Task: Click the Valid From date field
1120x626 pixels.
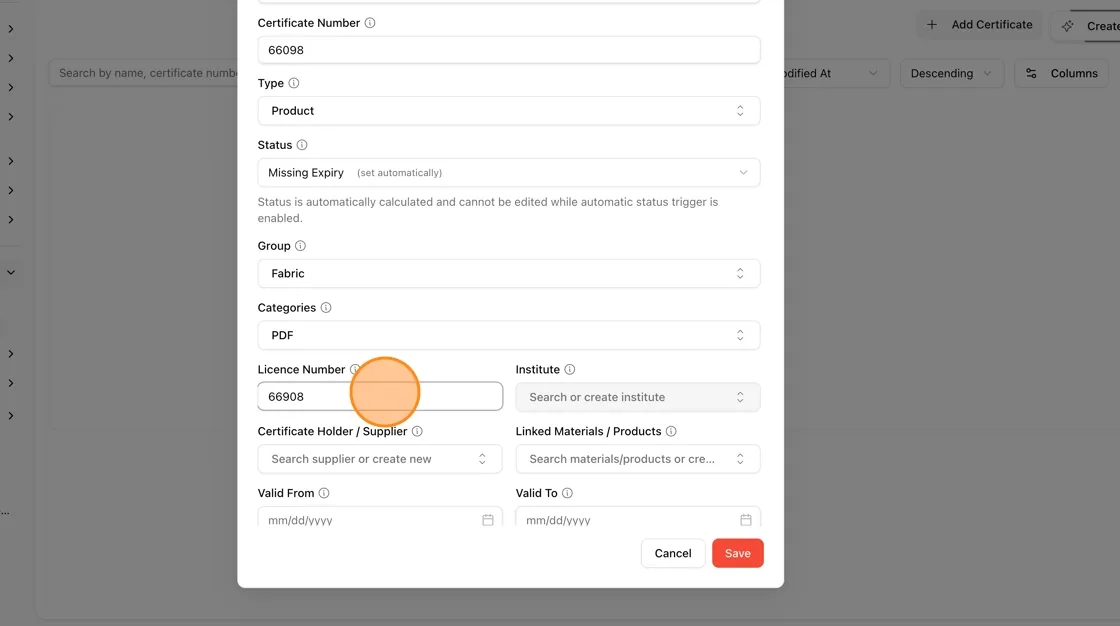Action: click(380, 517)
